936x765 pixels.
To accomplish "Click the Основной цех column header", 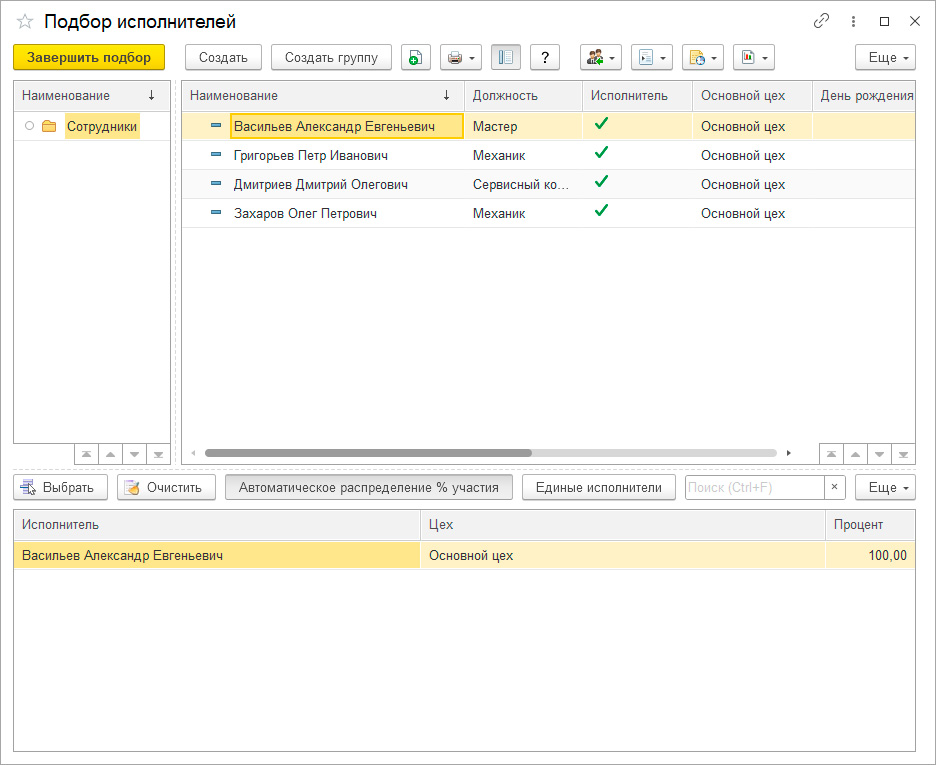I will pyautogui.click(x=752, y=95).
